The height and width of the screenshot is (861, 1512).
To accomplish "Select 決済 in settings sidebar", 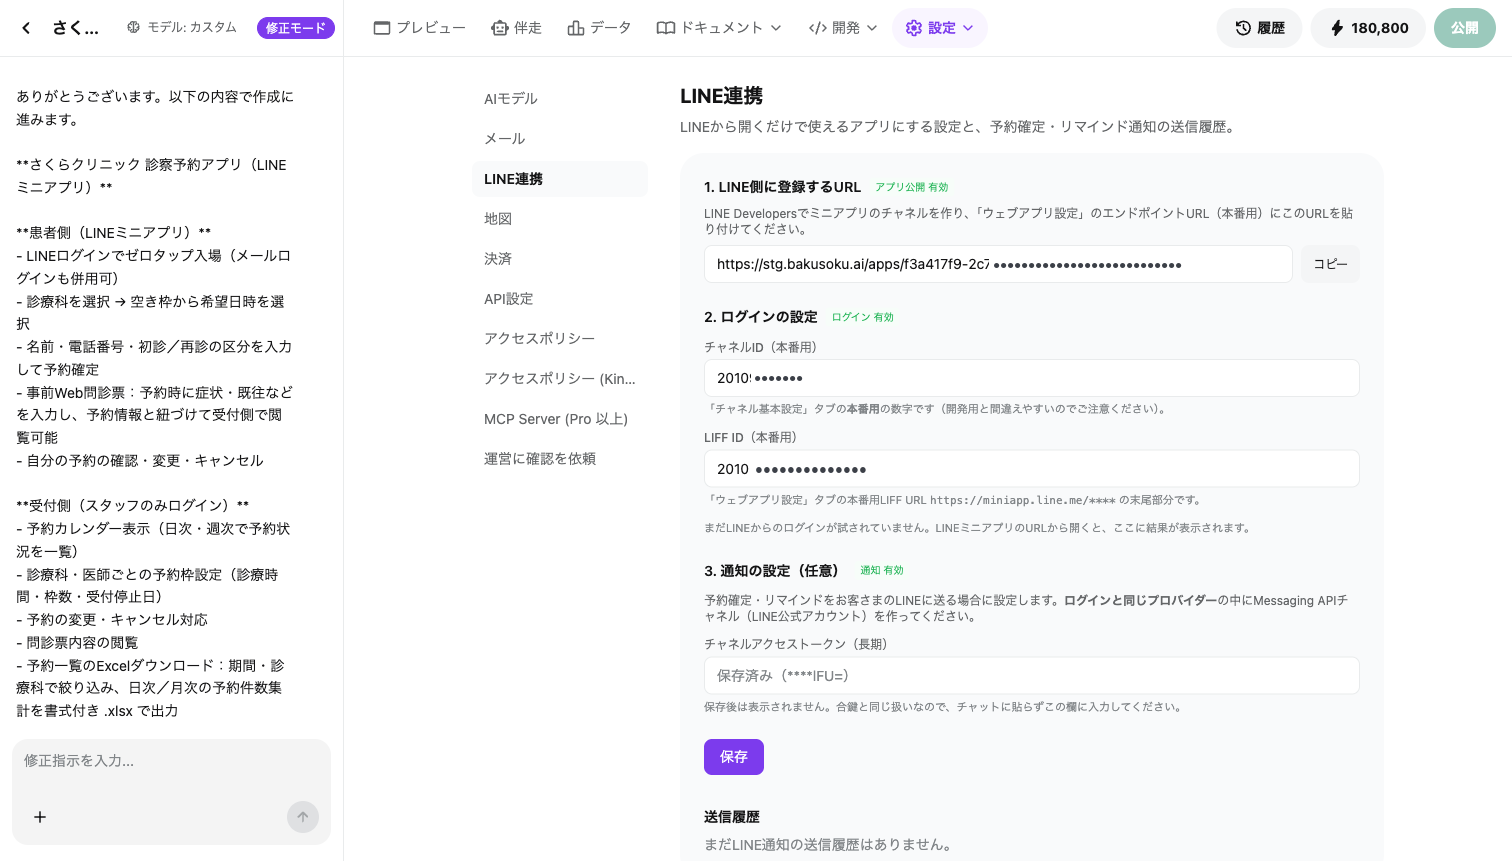I will click(560, 259).
